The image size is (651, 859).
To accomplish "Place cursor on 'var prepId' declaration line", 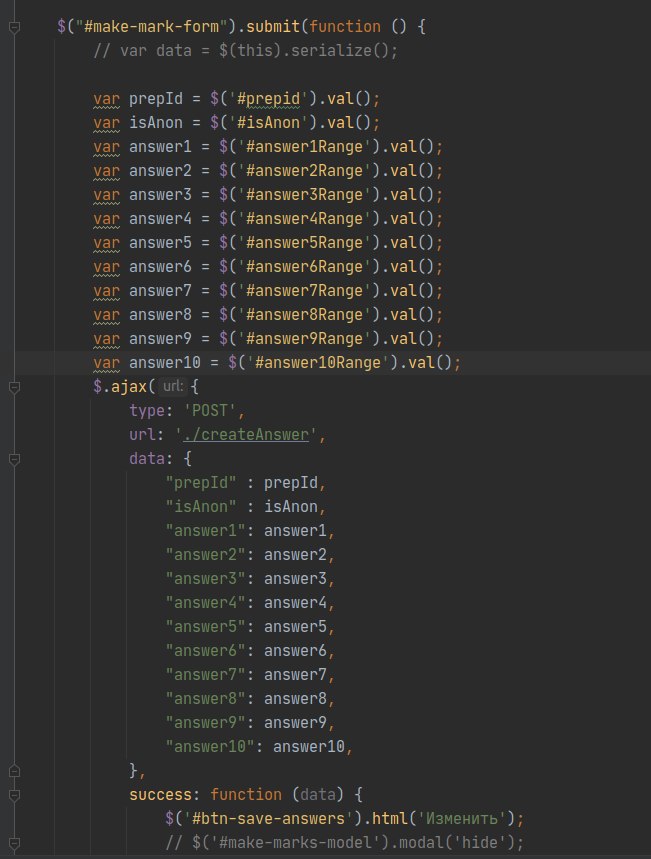I will 236,99.
